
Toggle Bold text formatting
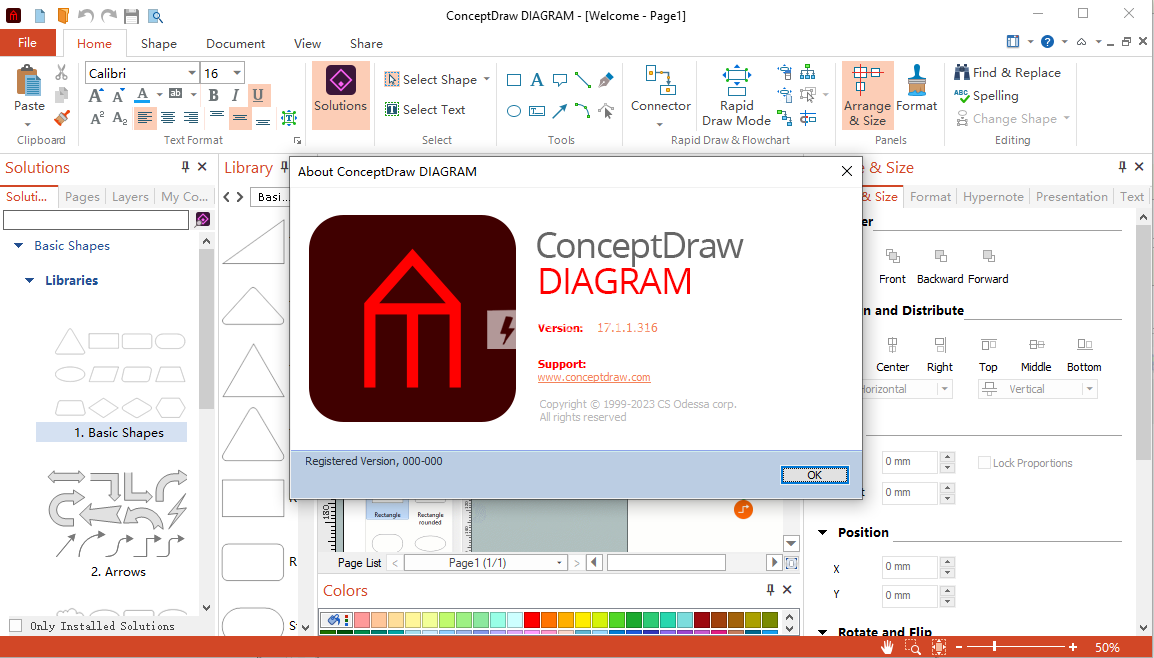pyautogui.click(x=213, y=95)
